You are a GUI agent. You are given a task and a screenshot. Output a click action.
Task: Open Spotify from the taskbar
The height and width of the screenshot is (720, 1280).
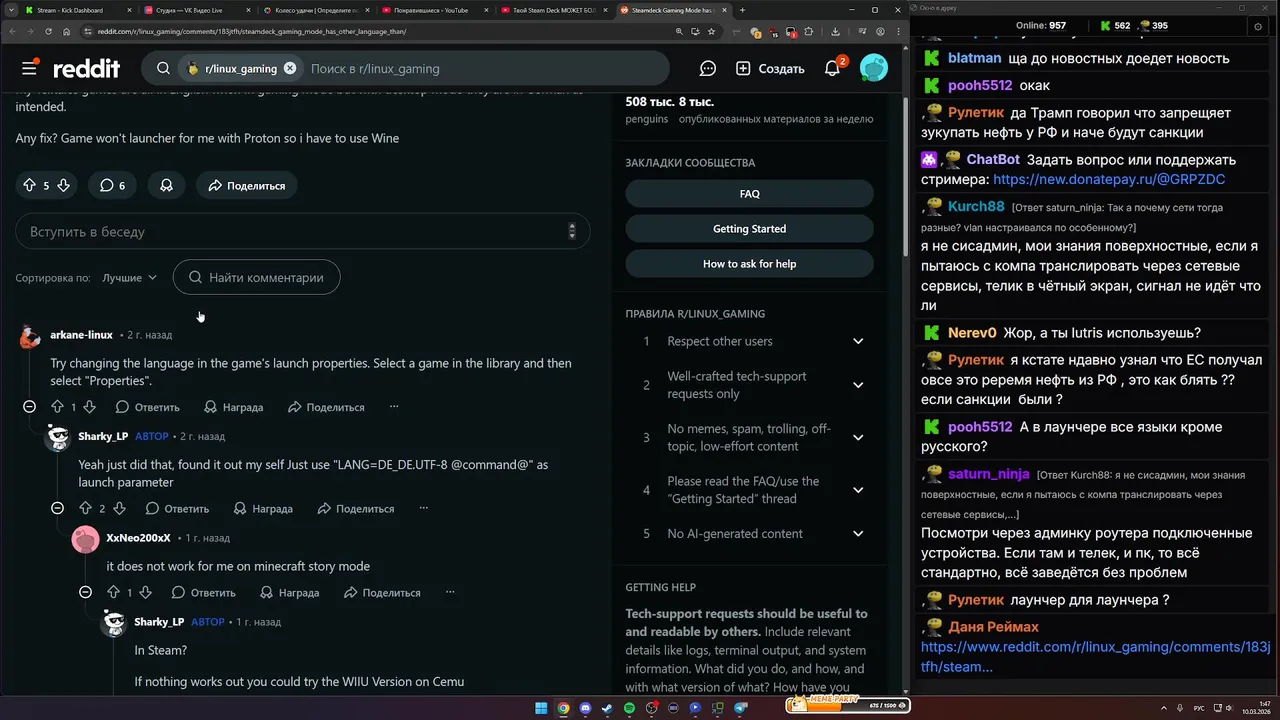629,708
